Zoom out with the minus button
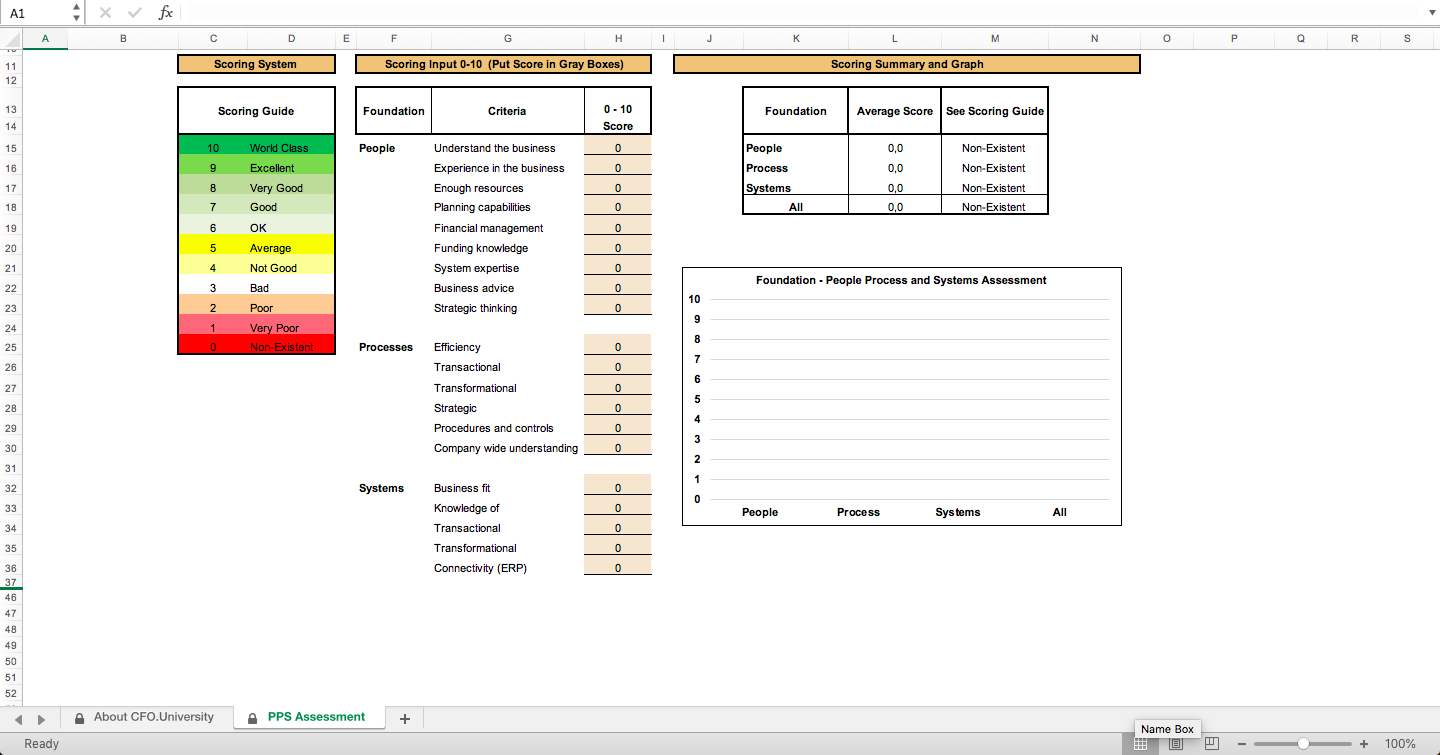The image size is (1440, 755). (1242, 744)
